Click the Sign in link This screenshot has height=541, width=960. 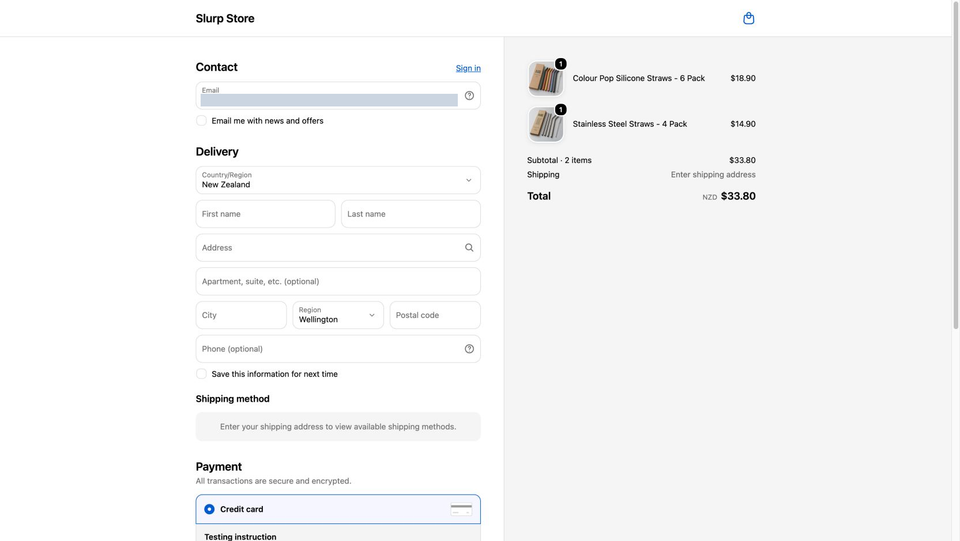(x=468, y=68)
